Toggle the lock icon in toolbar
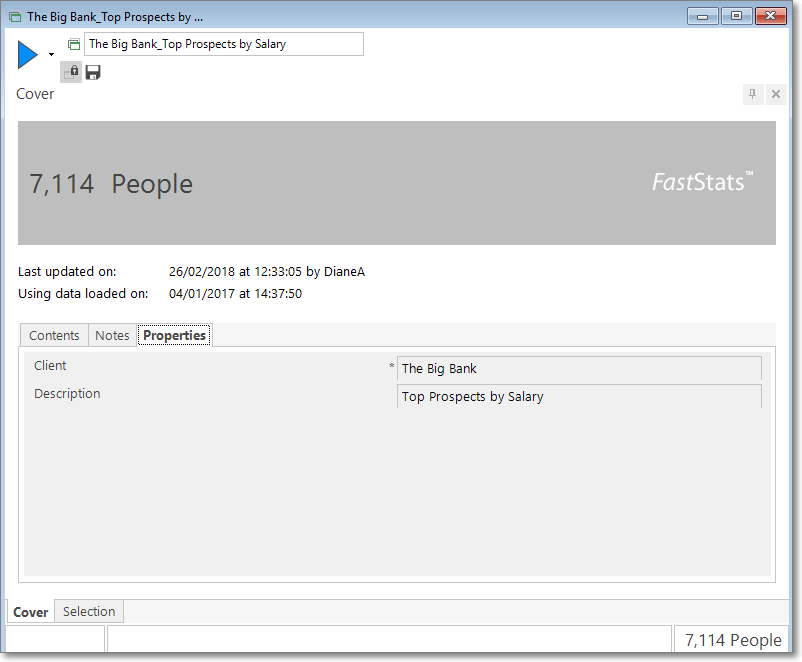Image resolution: width=802 pixels, height=662 pixels. click(x=71, y=72)
